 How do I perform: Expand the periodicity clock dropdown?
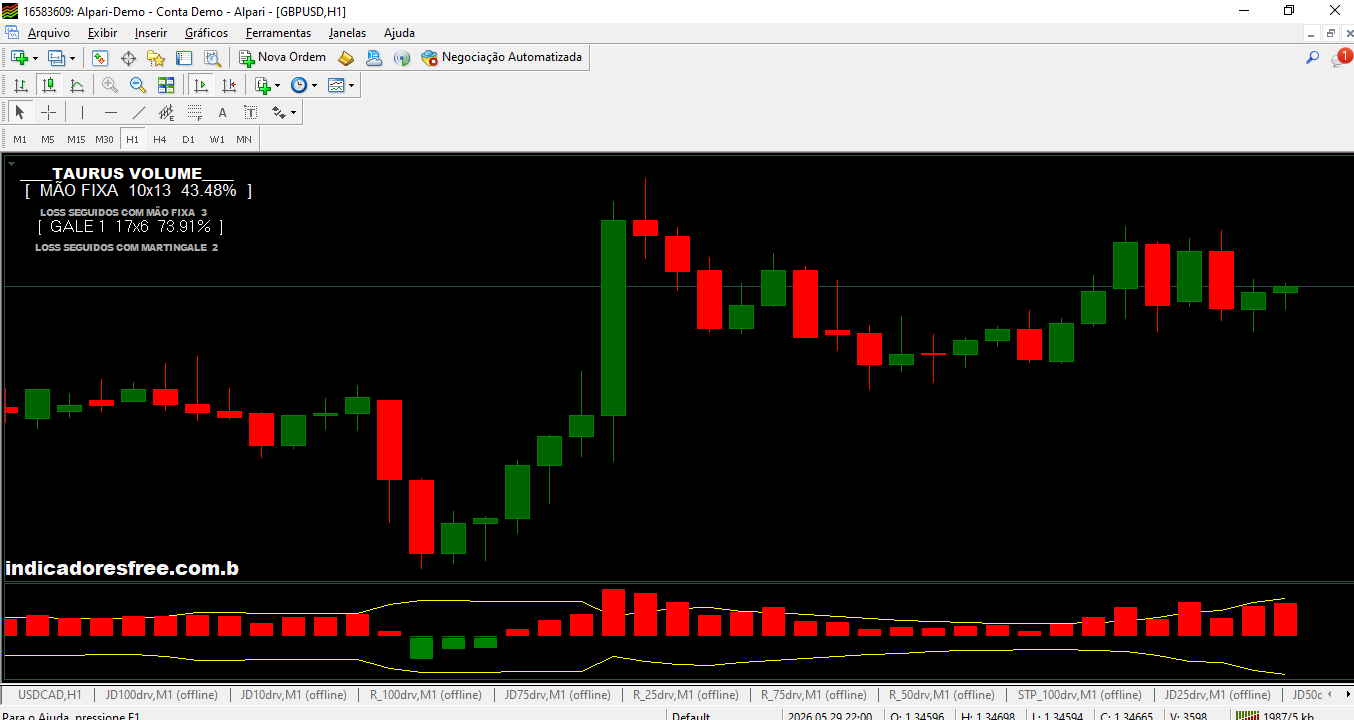[x=314, y=86]
